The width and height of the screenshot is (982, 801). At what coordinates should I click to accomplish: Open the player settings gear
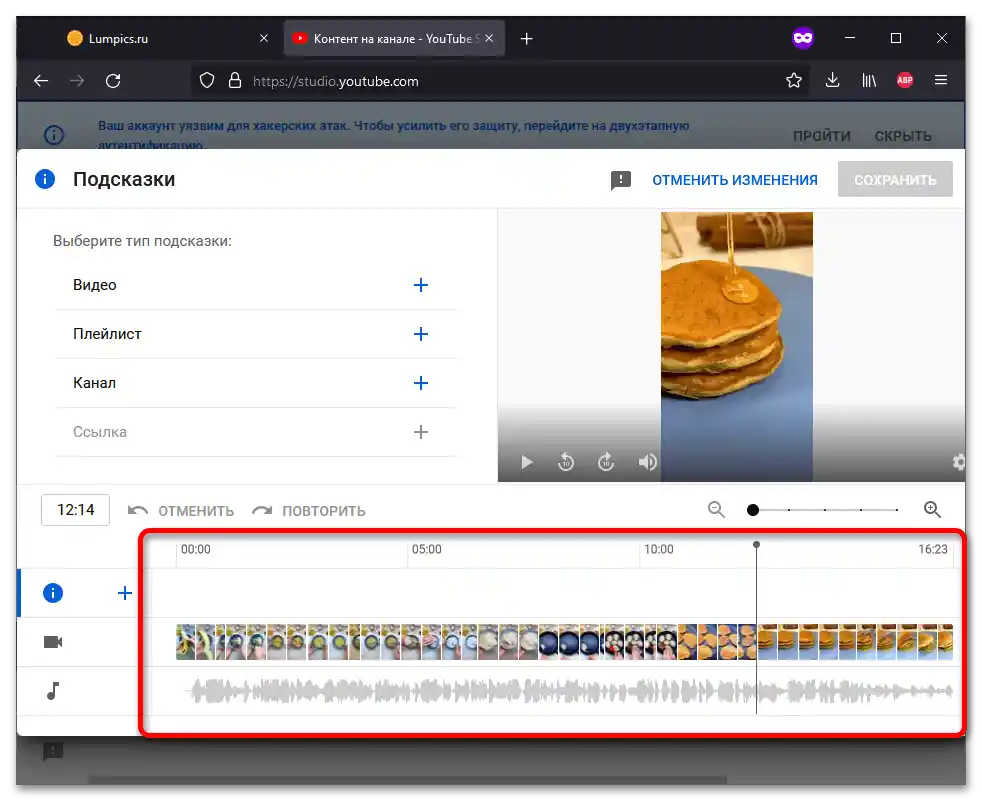958,462
